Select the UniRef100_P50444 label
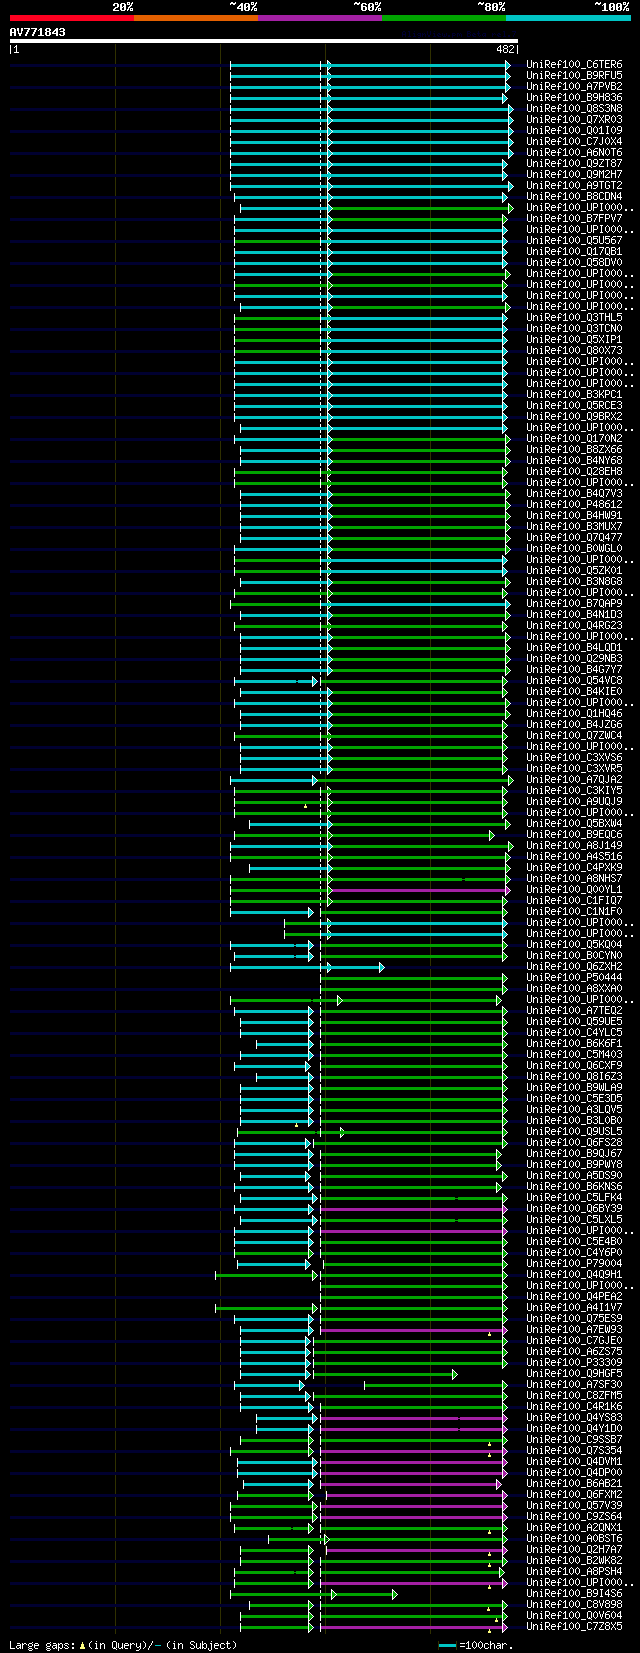640x1653 pixels. coord(574,978)
